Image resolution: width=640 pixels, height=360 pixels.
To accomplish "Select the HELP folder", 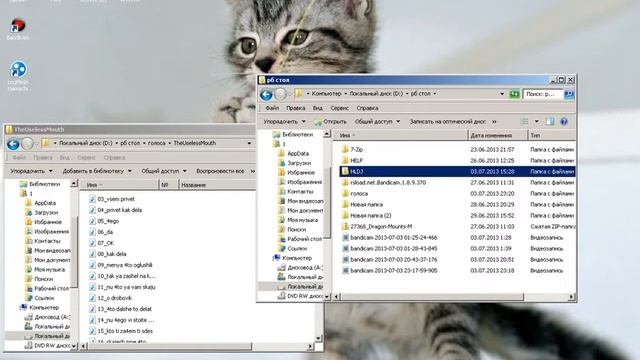I will point(352,160).
